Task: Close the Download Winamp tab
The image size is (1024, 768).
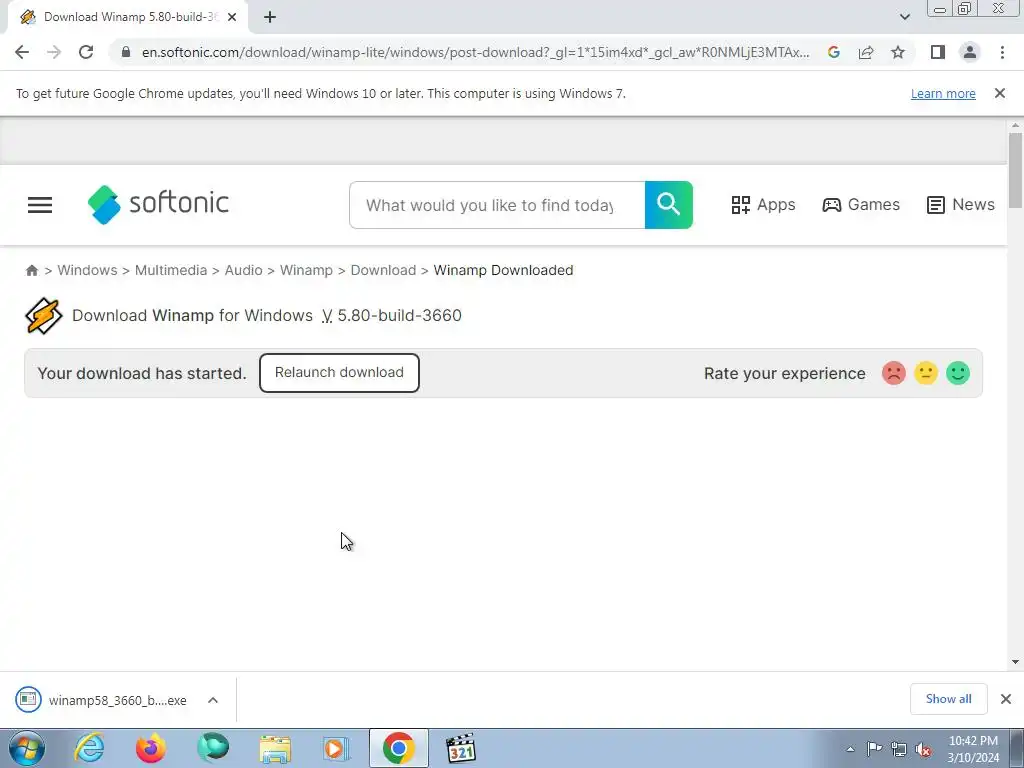Action: click(x=231, y=17)
